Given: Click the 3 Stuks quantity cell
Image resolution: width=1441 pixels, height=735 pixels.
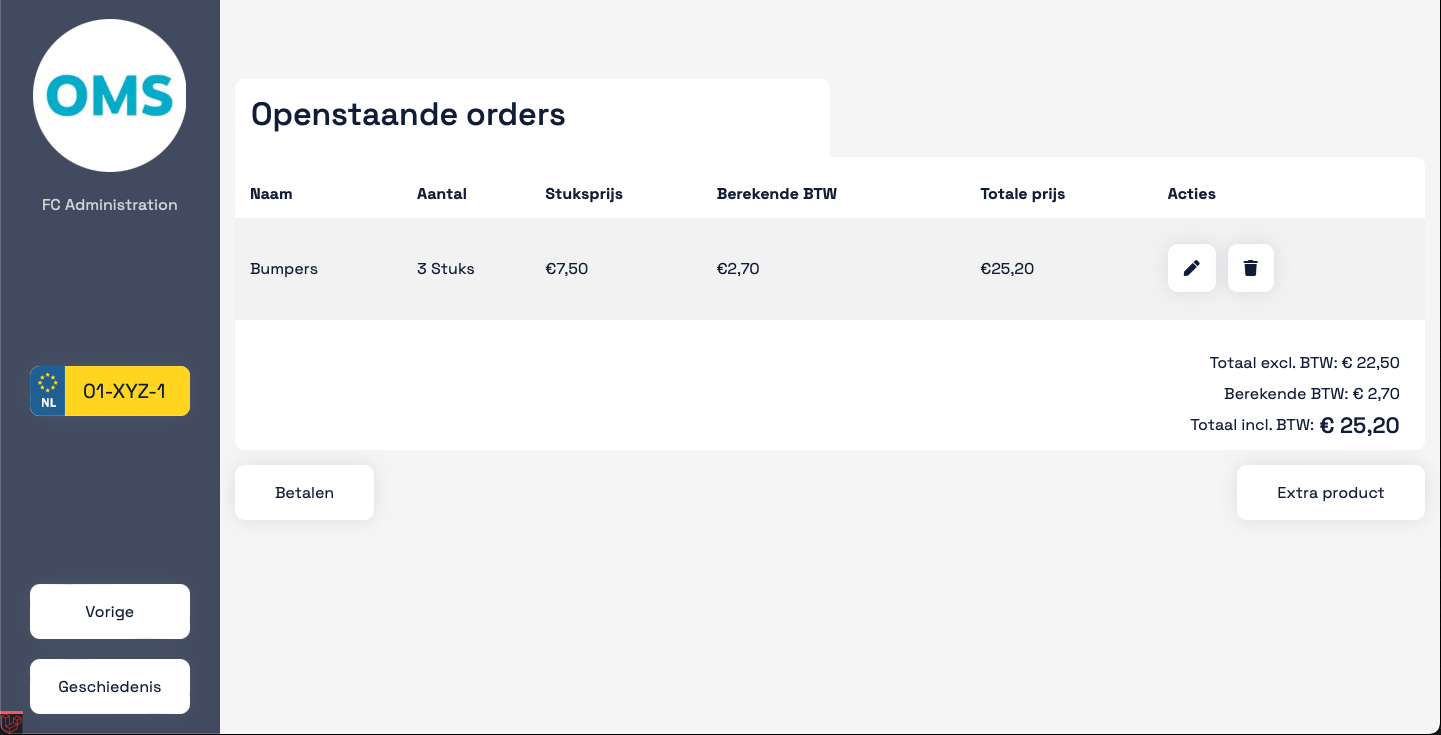Looking at the screenshot, I should click(446, 269).
